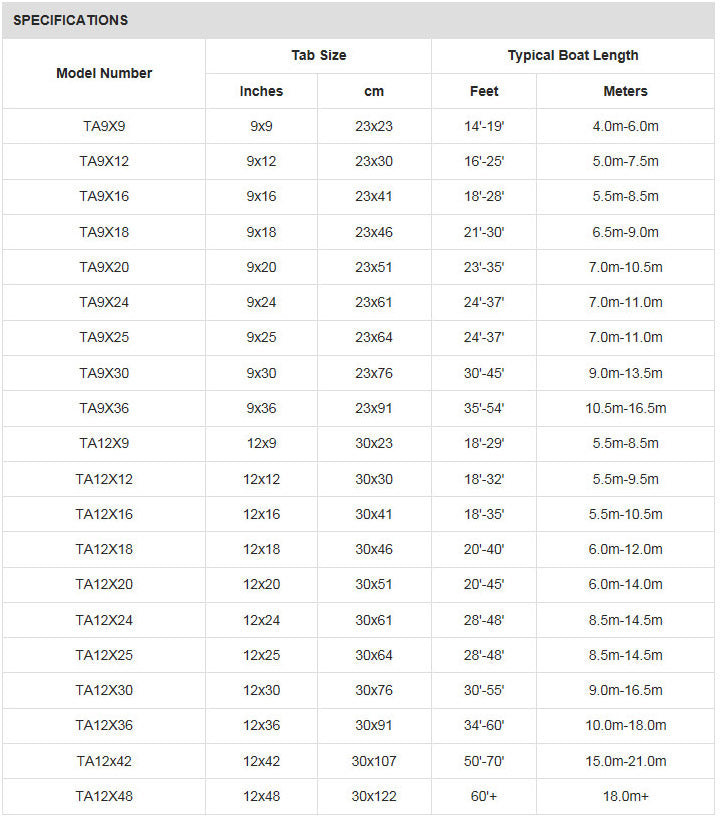Click the SPECIFICATIONS section header
Viewport: 720px width, 816px height.
71,20
